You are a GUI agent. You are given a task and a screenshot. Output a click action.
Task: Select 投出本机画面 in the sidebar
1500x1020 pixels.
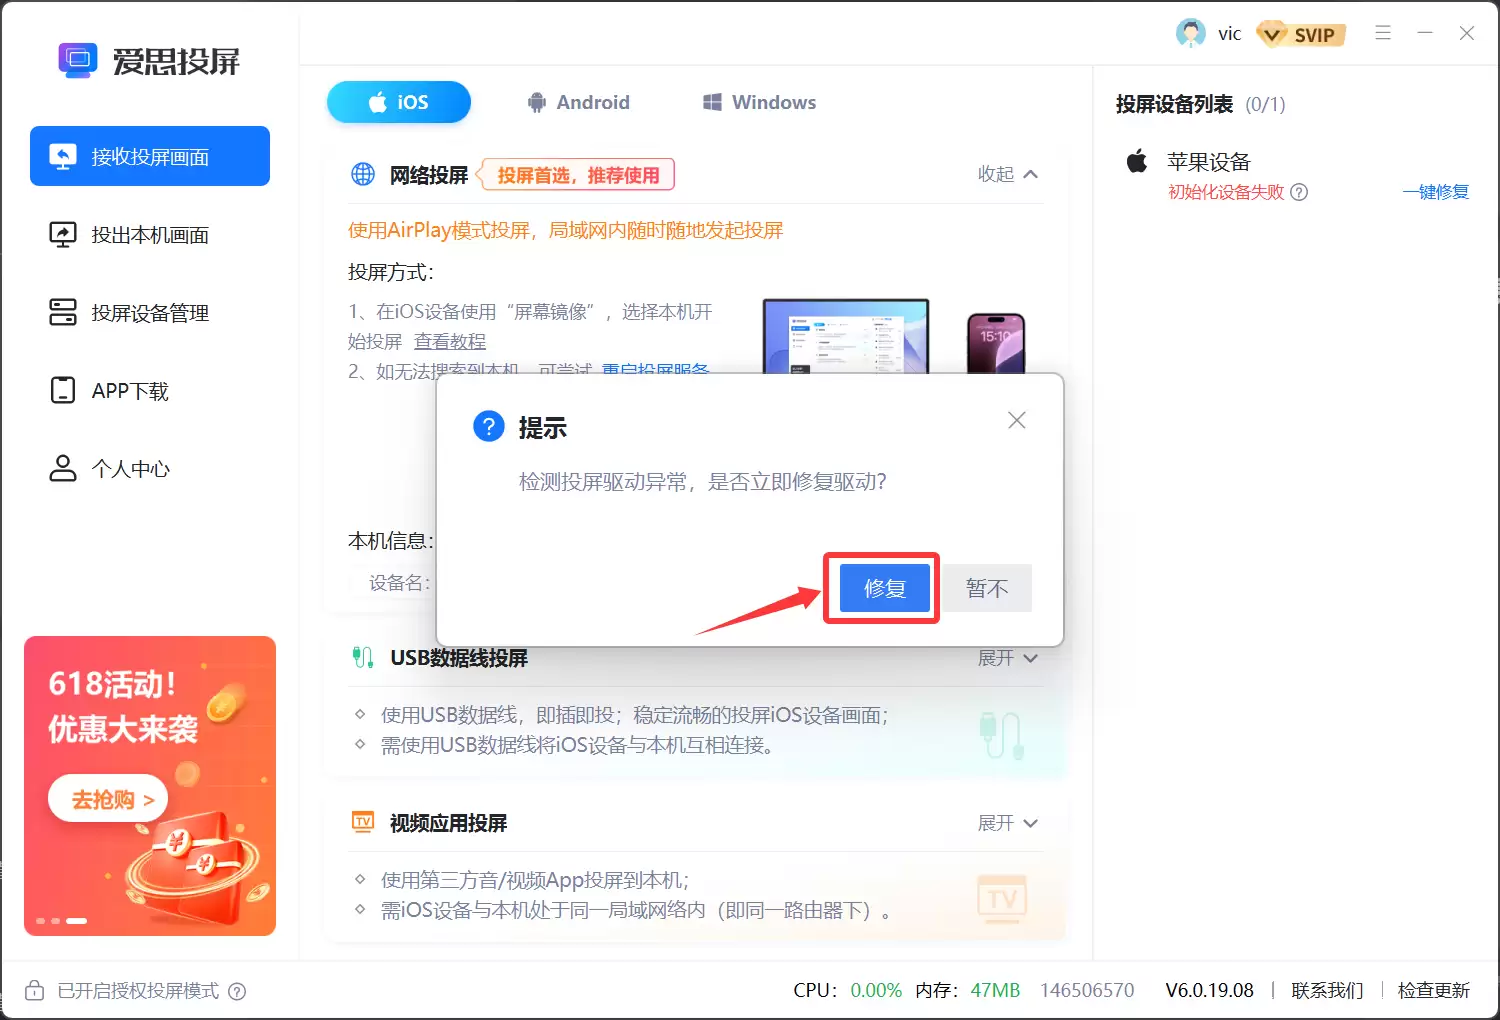147,234
